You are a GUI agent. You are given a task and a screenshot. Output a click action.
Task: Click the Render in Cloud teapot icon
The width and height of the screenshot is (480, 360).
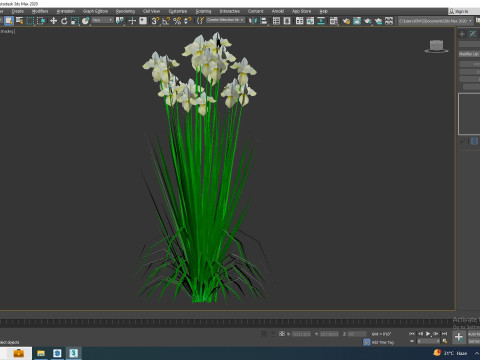[x=378, y=21]
